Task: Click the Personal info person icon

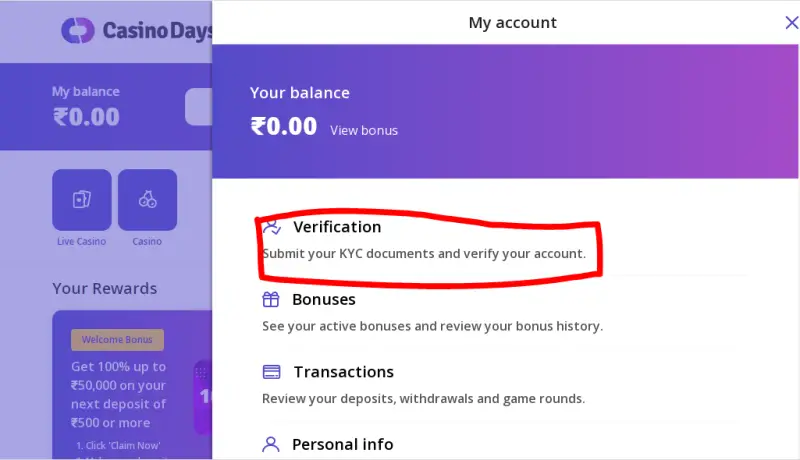Action: (x=271, y=444)
